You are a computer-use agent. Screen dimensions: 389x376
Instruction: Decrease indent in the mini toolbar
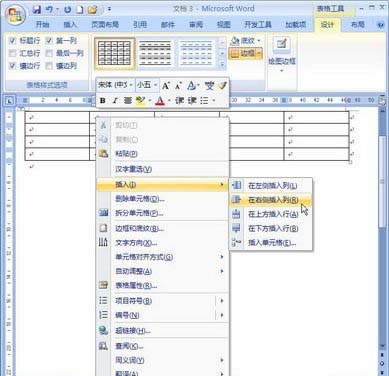point(179,100)
